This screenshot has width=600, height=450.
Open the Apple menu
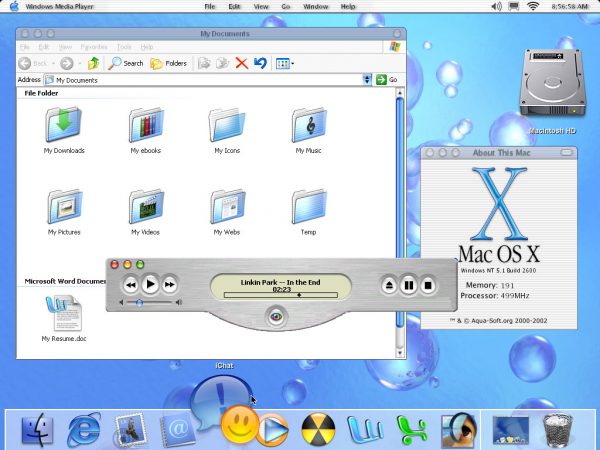click(x=14, y=6)
